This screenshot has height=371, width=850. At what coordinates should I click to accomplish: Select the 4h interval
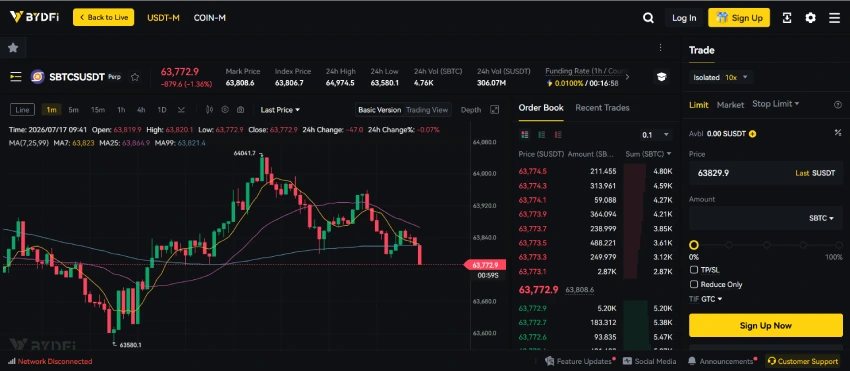coord(141,110)
